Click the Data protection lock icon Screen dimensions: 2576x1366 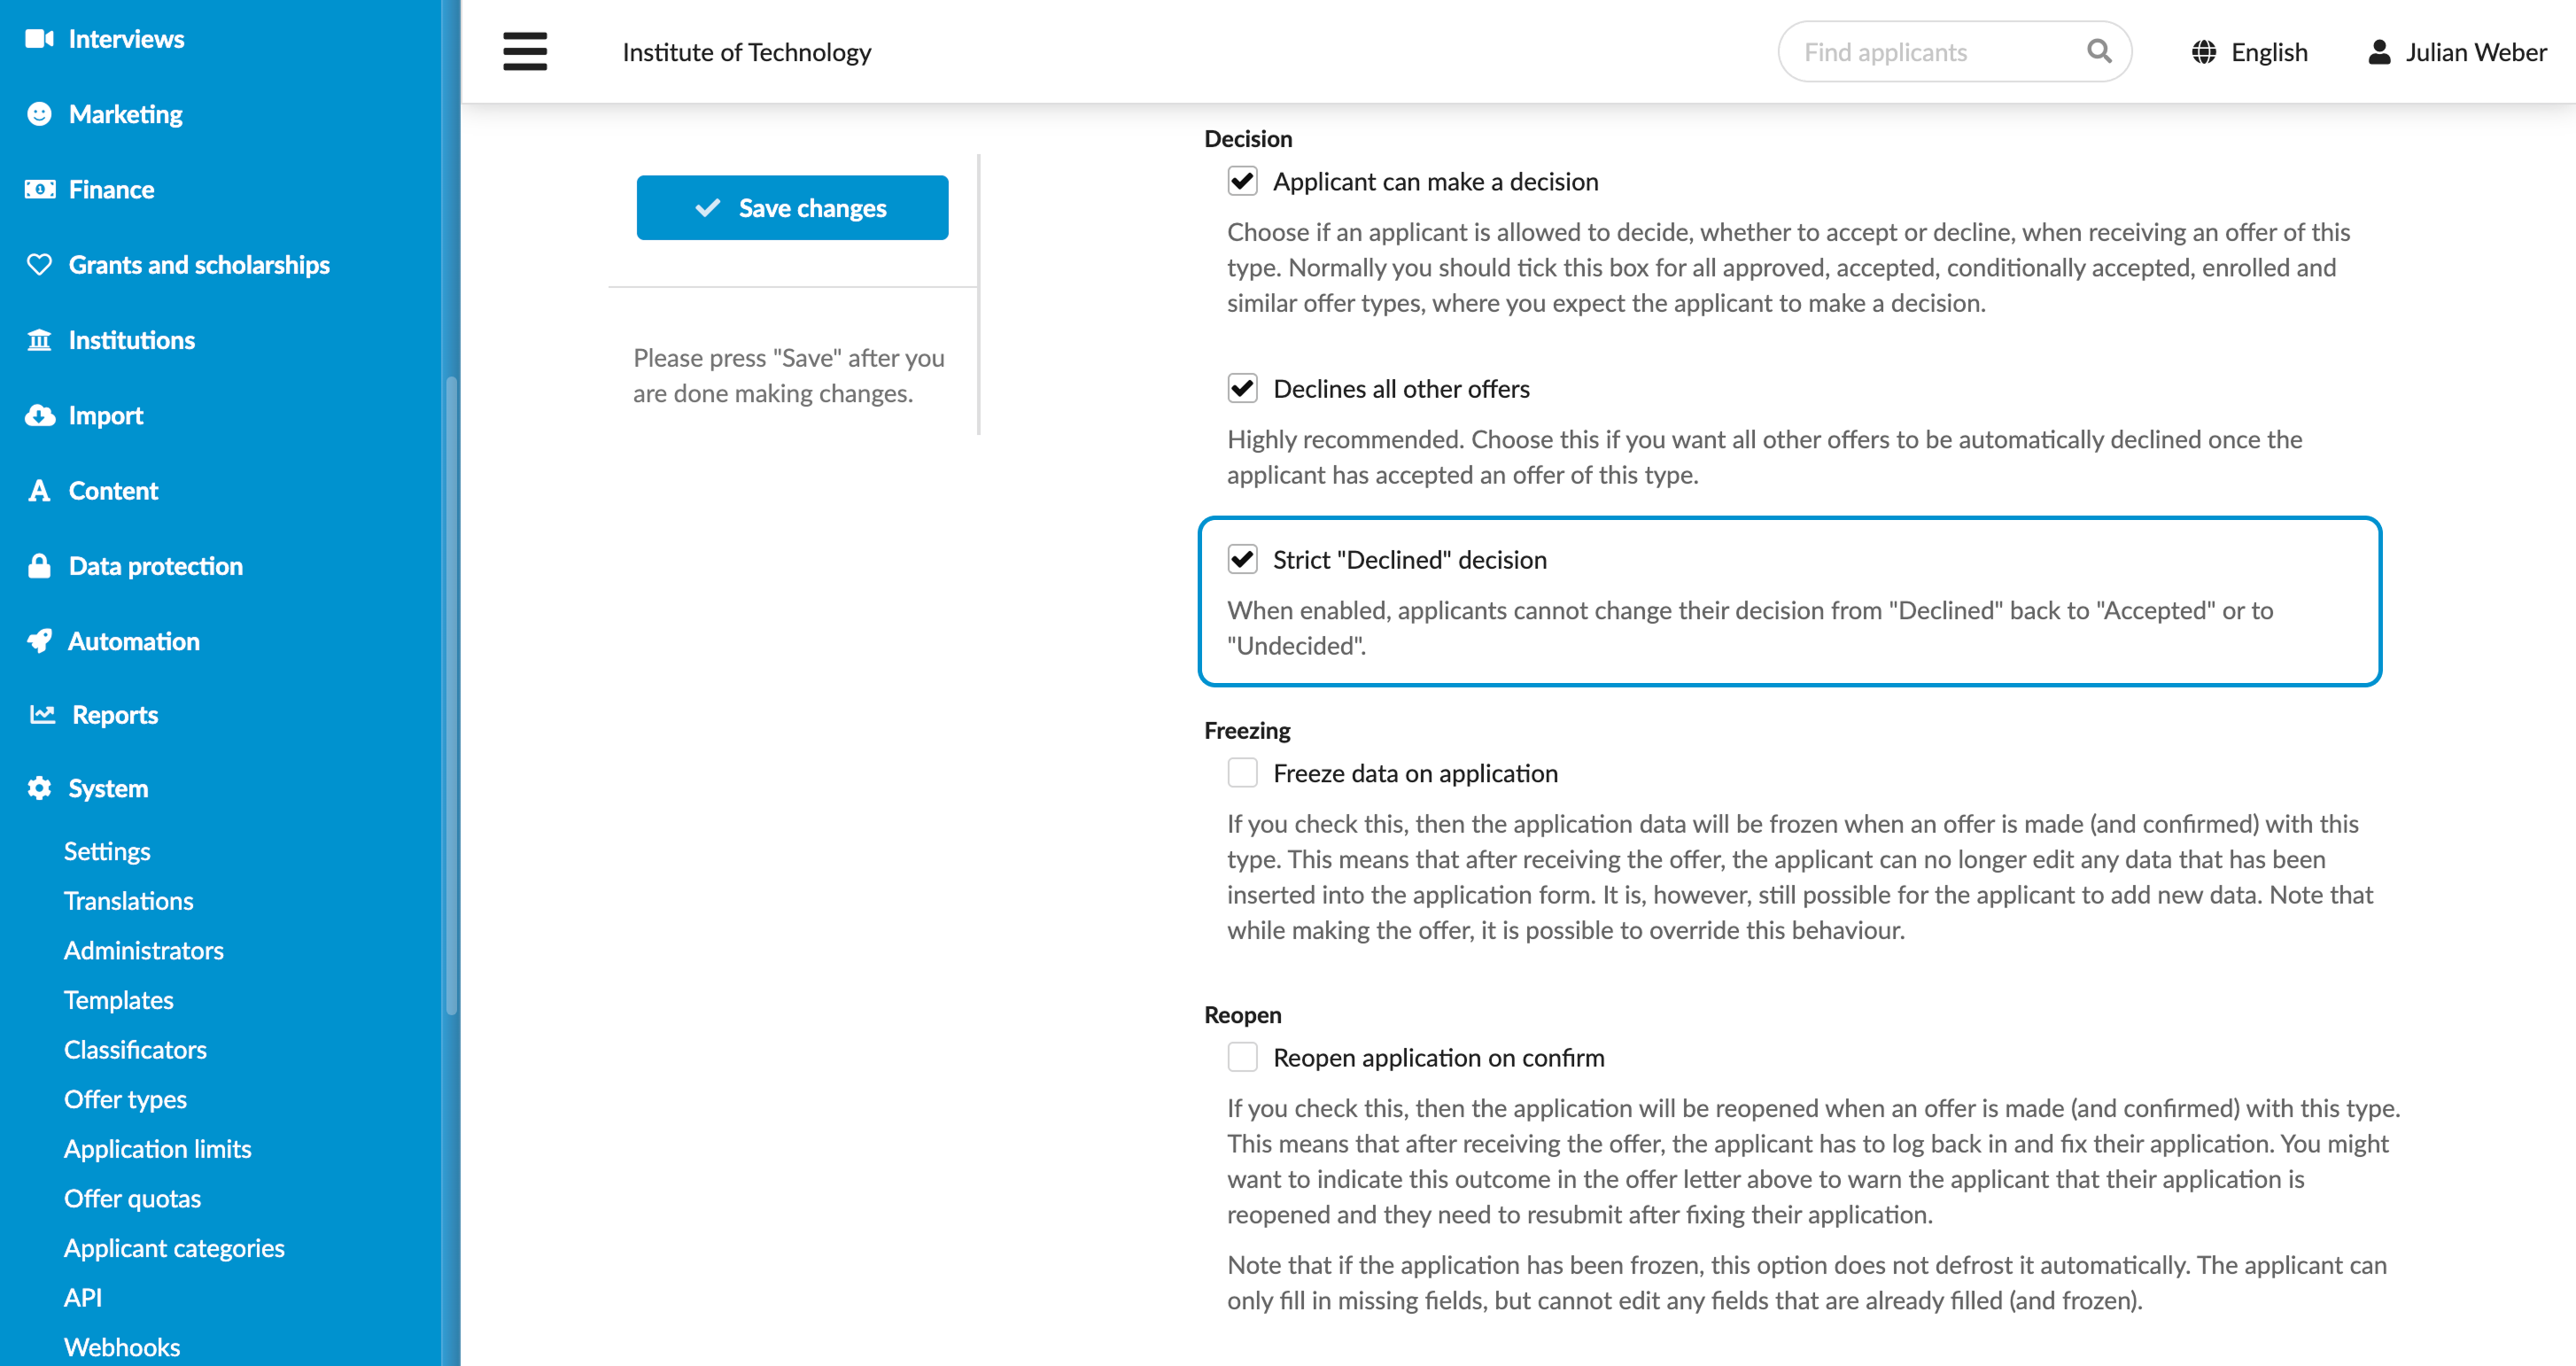click(39, 566)
